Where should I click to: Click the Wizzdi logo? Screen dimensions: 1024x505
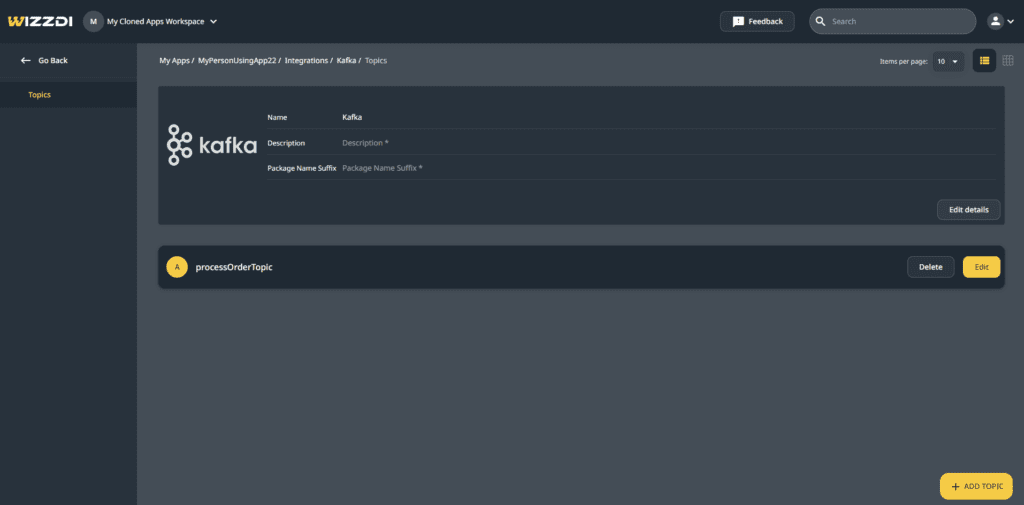40,21
